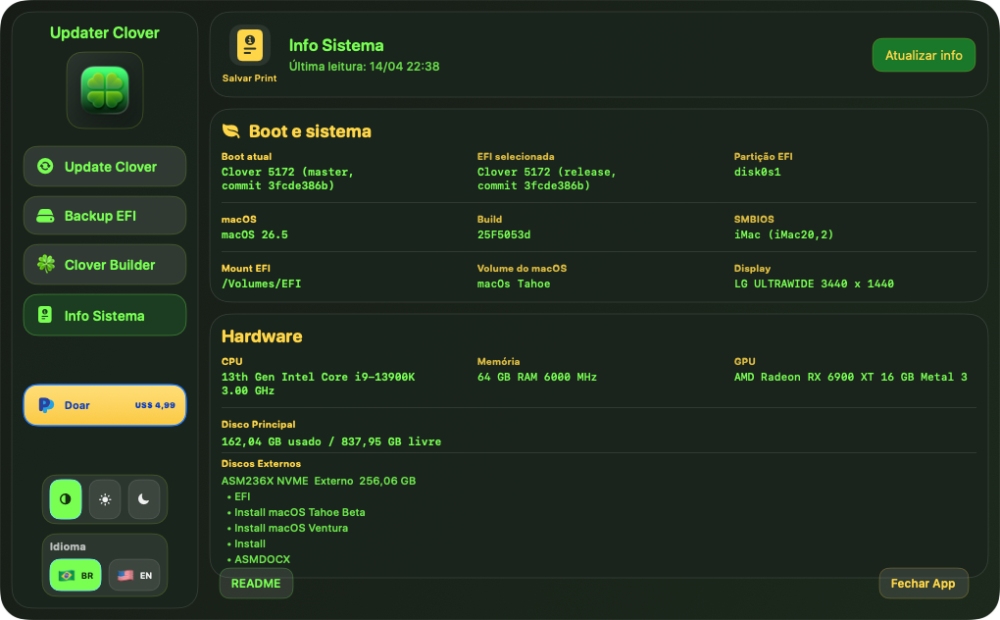Click the Hardware section heading
This screenshot has width=1000, height=620.
click(x=261, y=336)
